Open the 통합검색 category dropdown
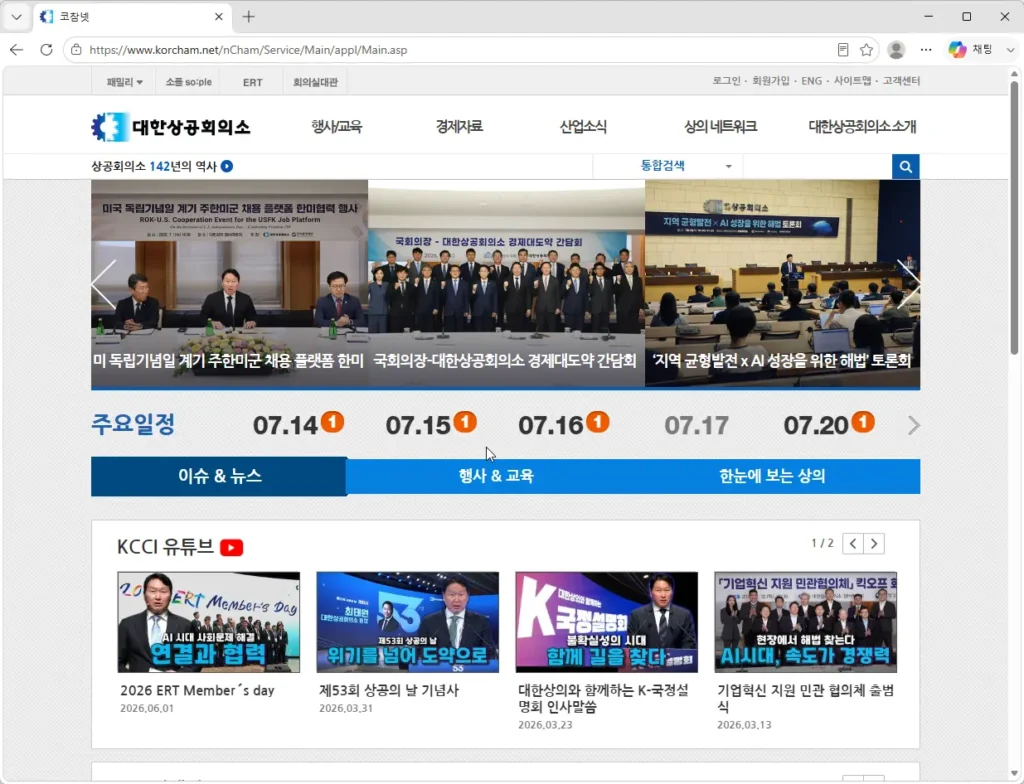The image size is (1024, 784). pyautogui.click(x=668, y=166)
